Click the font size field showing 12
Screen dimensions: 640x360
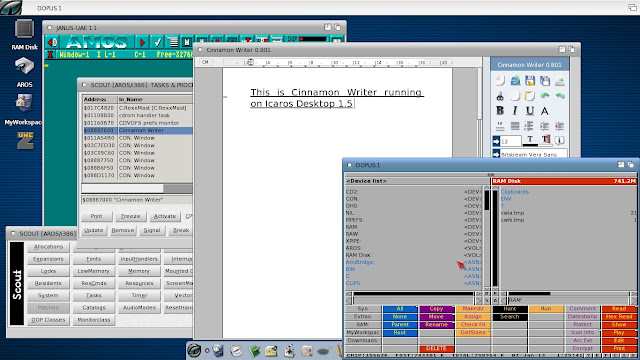[511, 141]
